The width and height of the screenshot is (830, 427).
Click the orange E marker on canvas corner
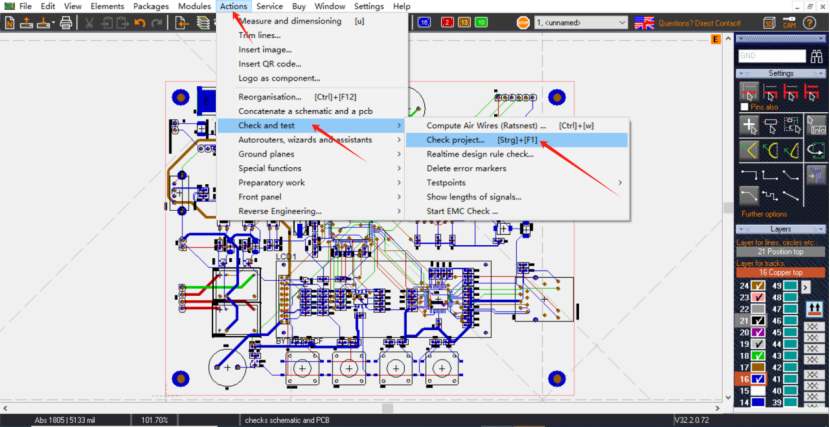pos(716,39)
